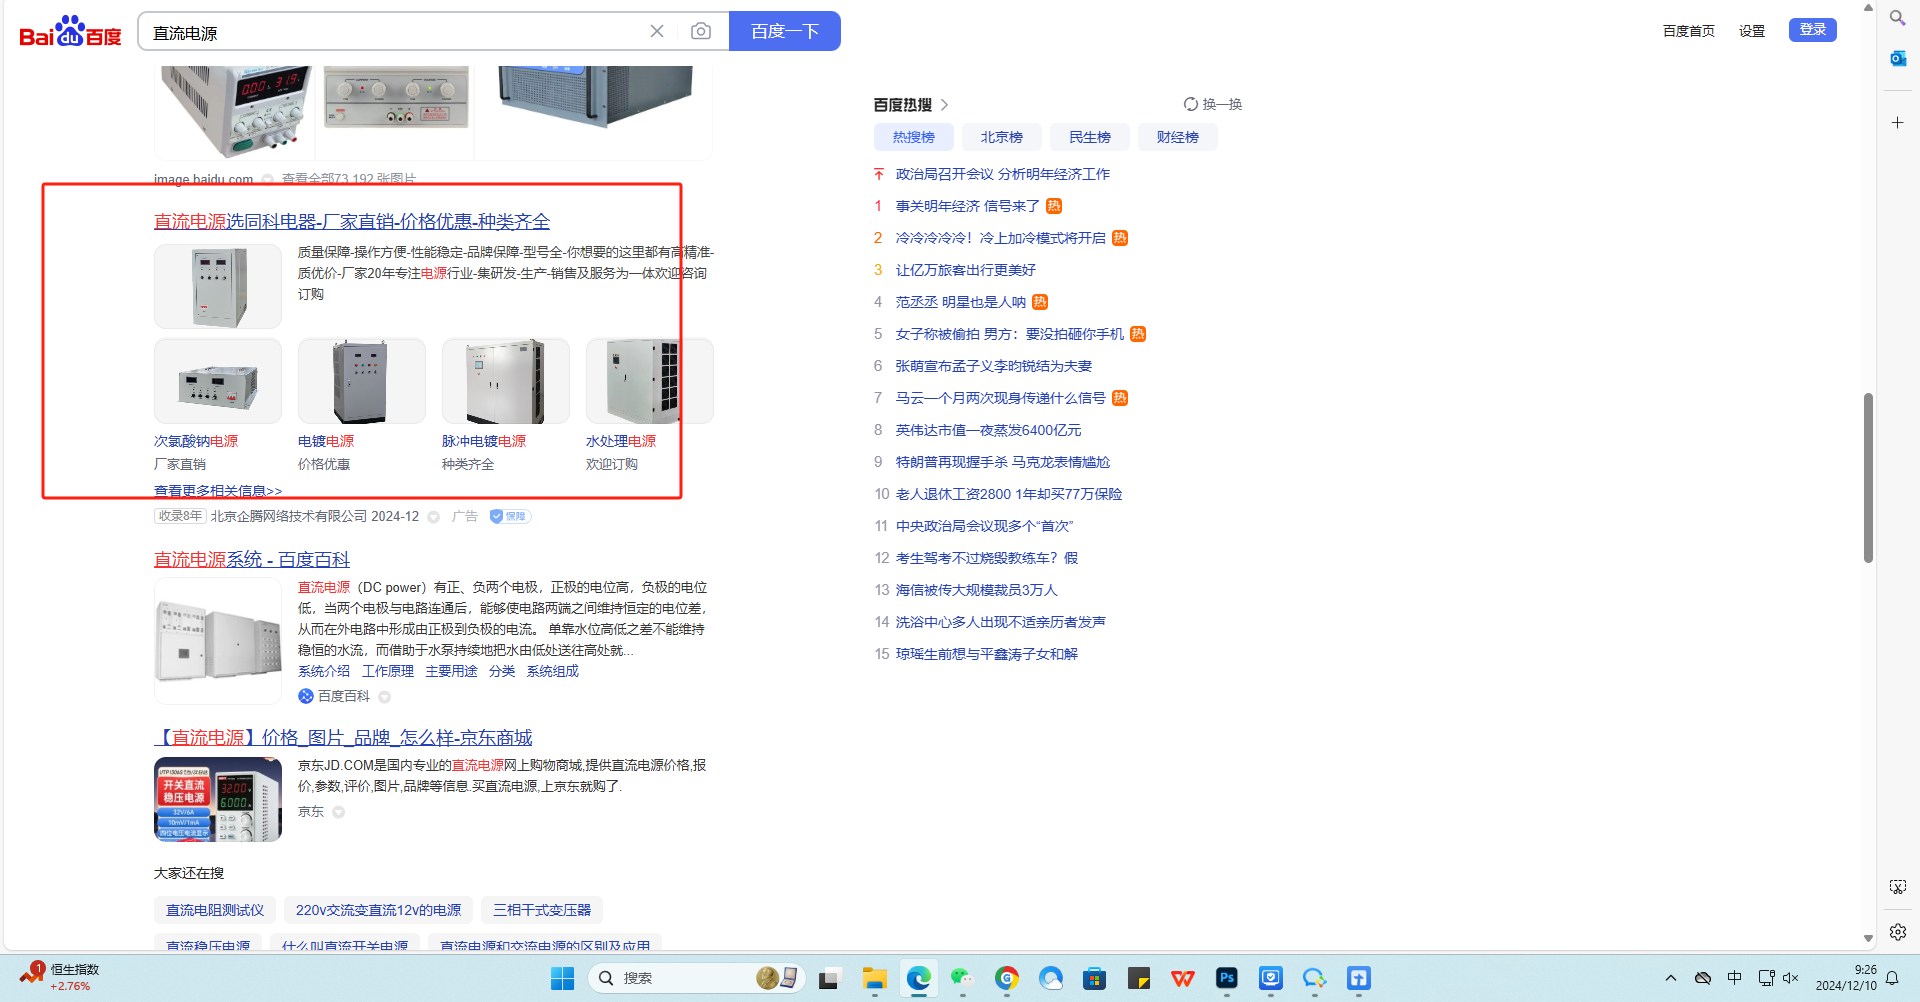This screenshot has width=1920, height=1002.
Task: Click the network icon in the tray
Action: [1766, 978]
